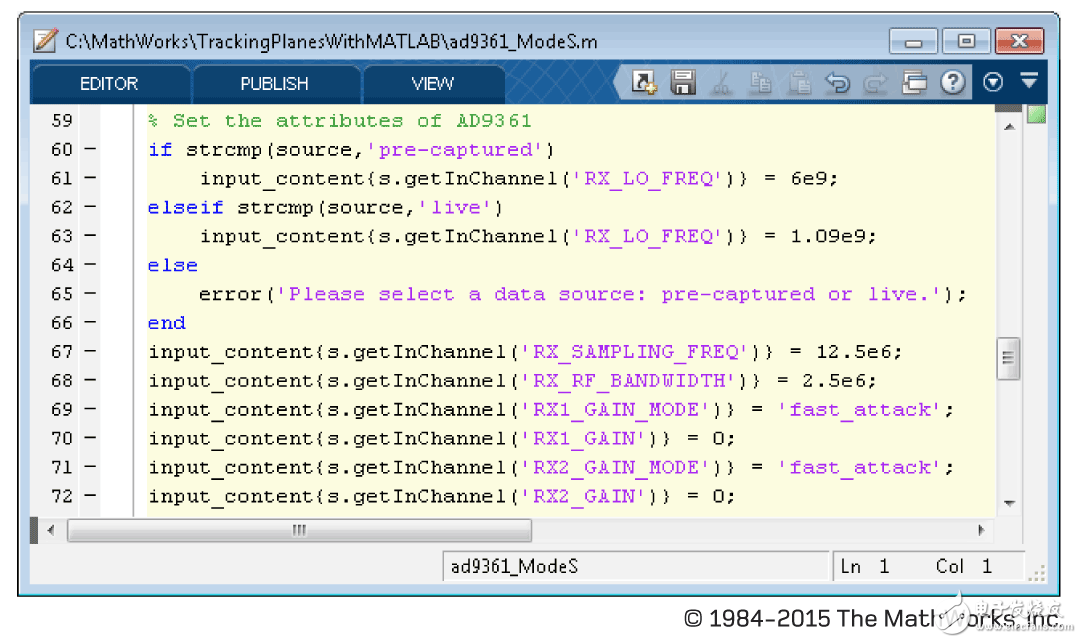Click the new shortcut icon in toolbar
The image size is (1082, 643).
tap(643, 83)
